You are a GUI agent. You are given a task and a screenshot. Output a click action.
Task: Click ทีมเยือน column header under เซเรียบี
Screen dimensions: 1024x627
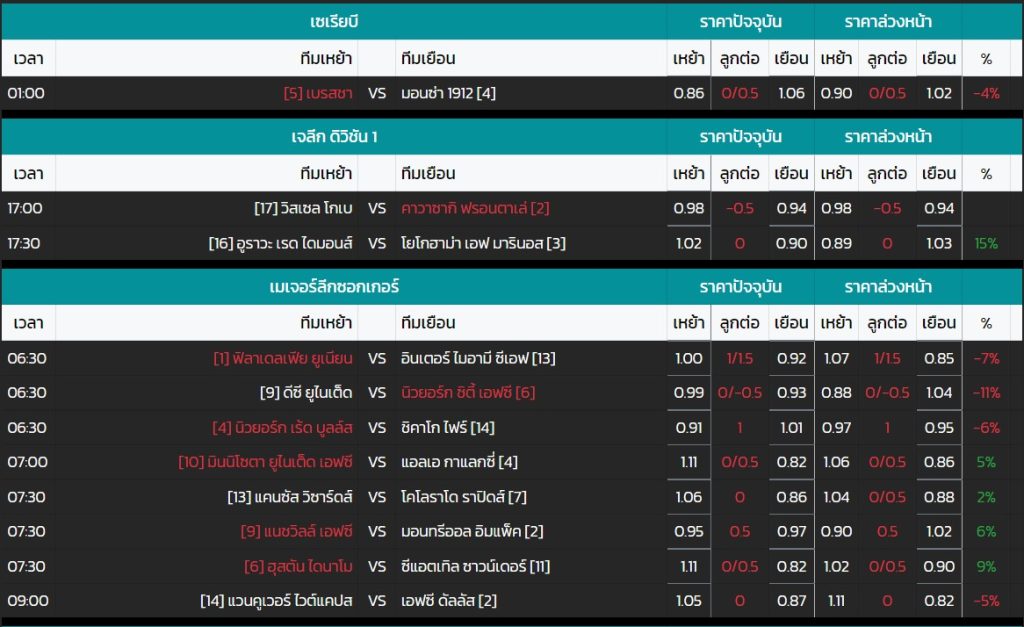point(428,58)
